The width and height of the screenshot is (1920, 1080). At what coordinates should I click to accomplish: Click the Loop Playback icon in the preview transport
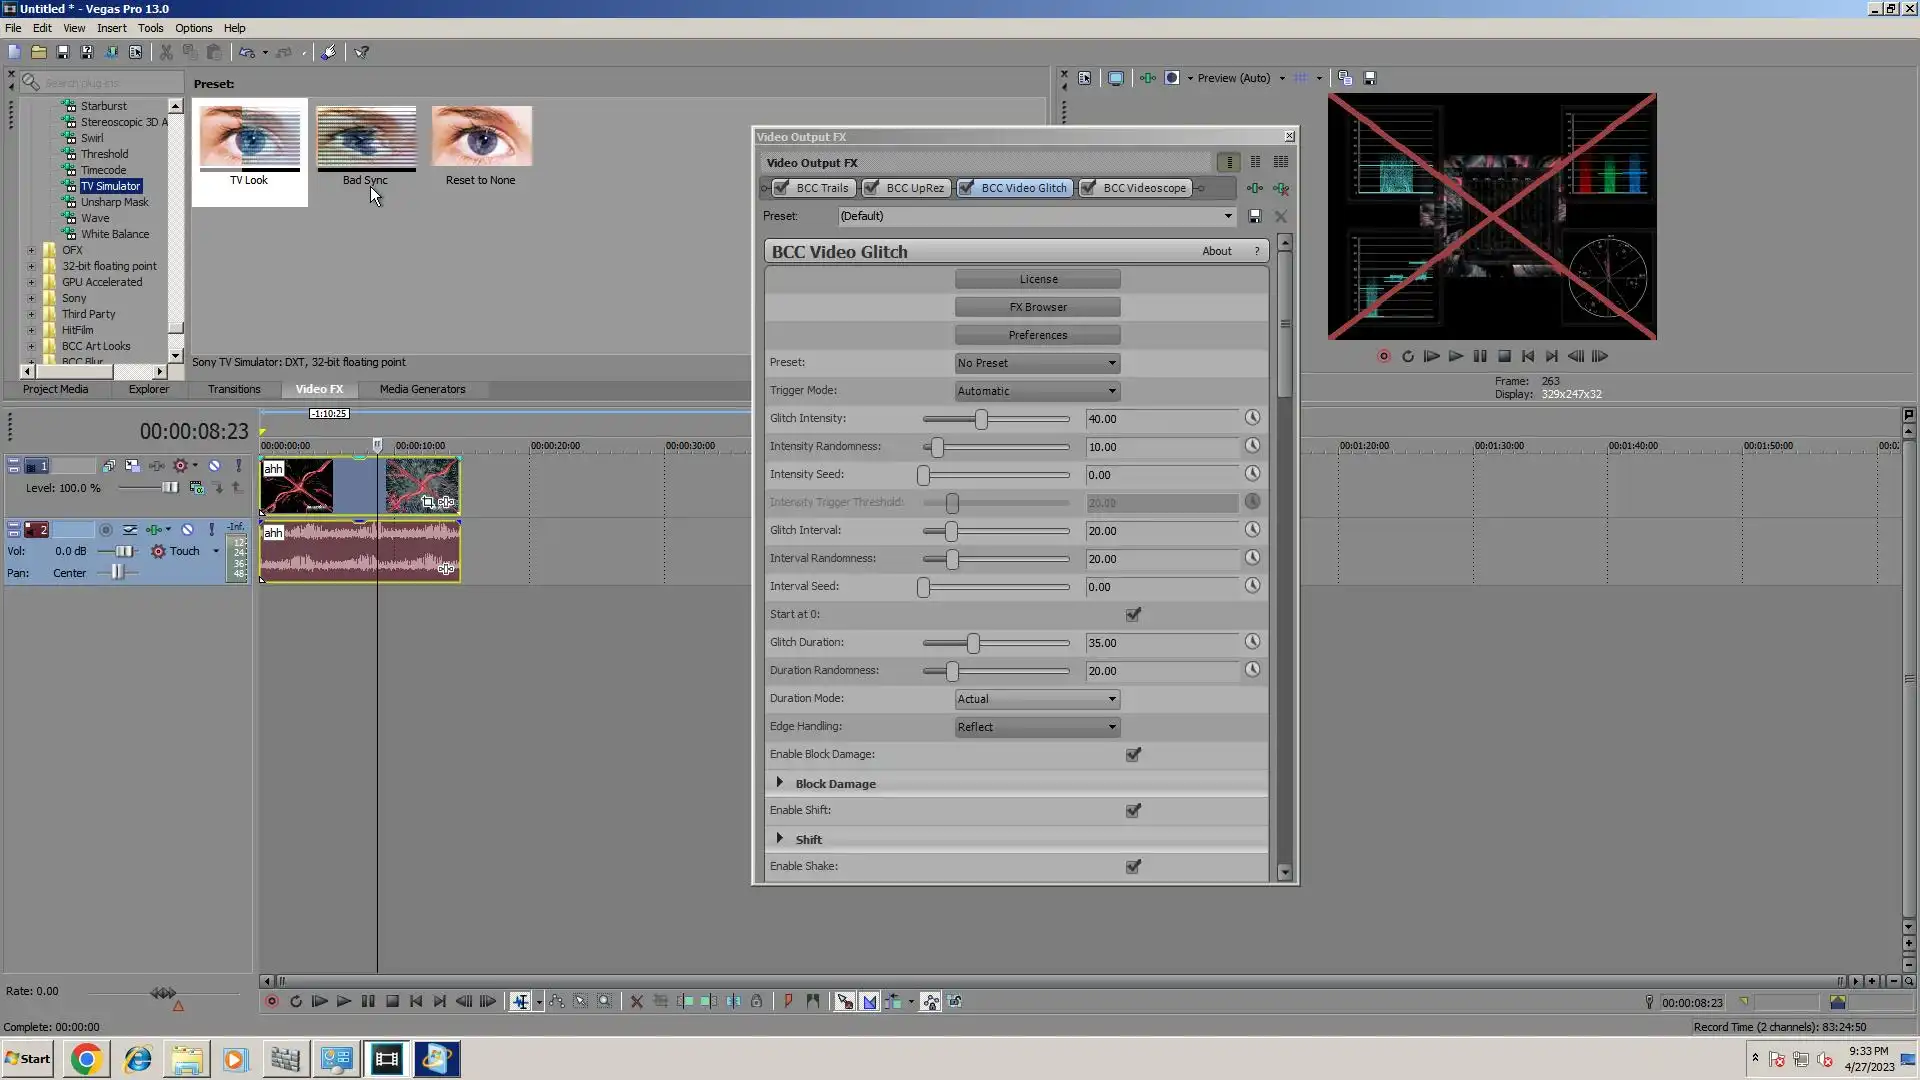[x=1408, y=356]
